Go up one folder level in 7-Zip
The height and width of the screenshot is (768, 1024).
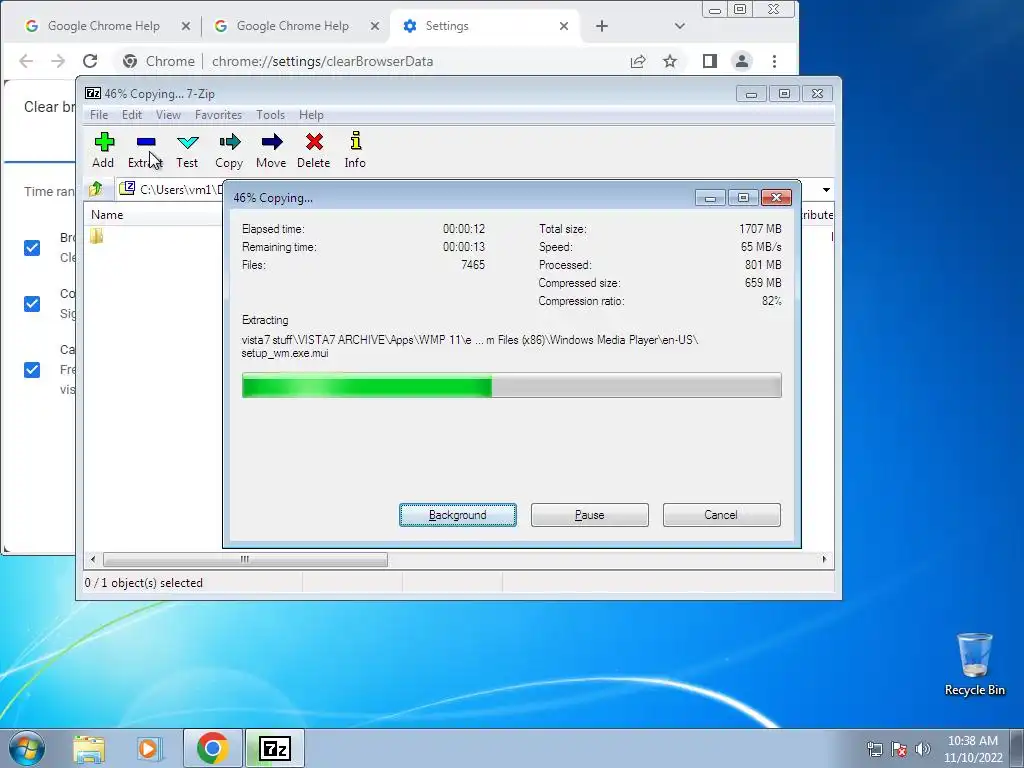pyautogui.click(x=96, y=189)
